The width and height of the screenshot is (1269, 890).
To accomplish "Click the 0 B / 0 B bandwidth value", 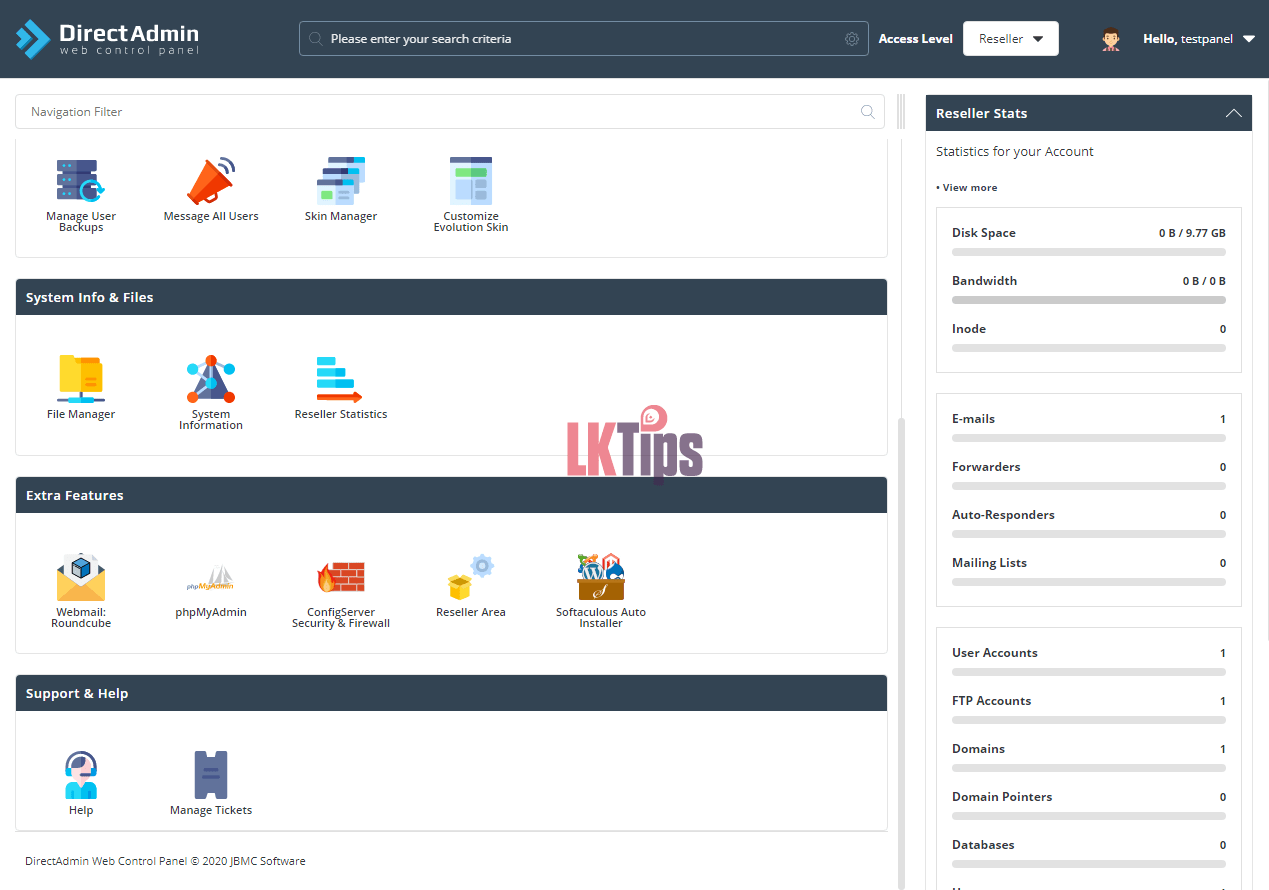I will pyautogui.click(x=1204, y=281).
